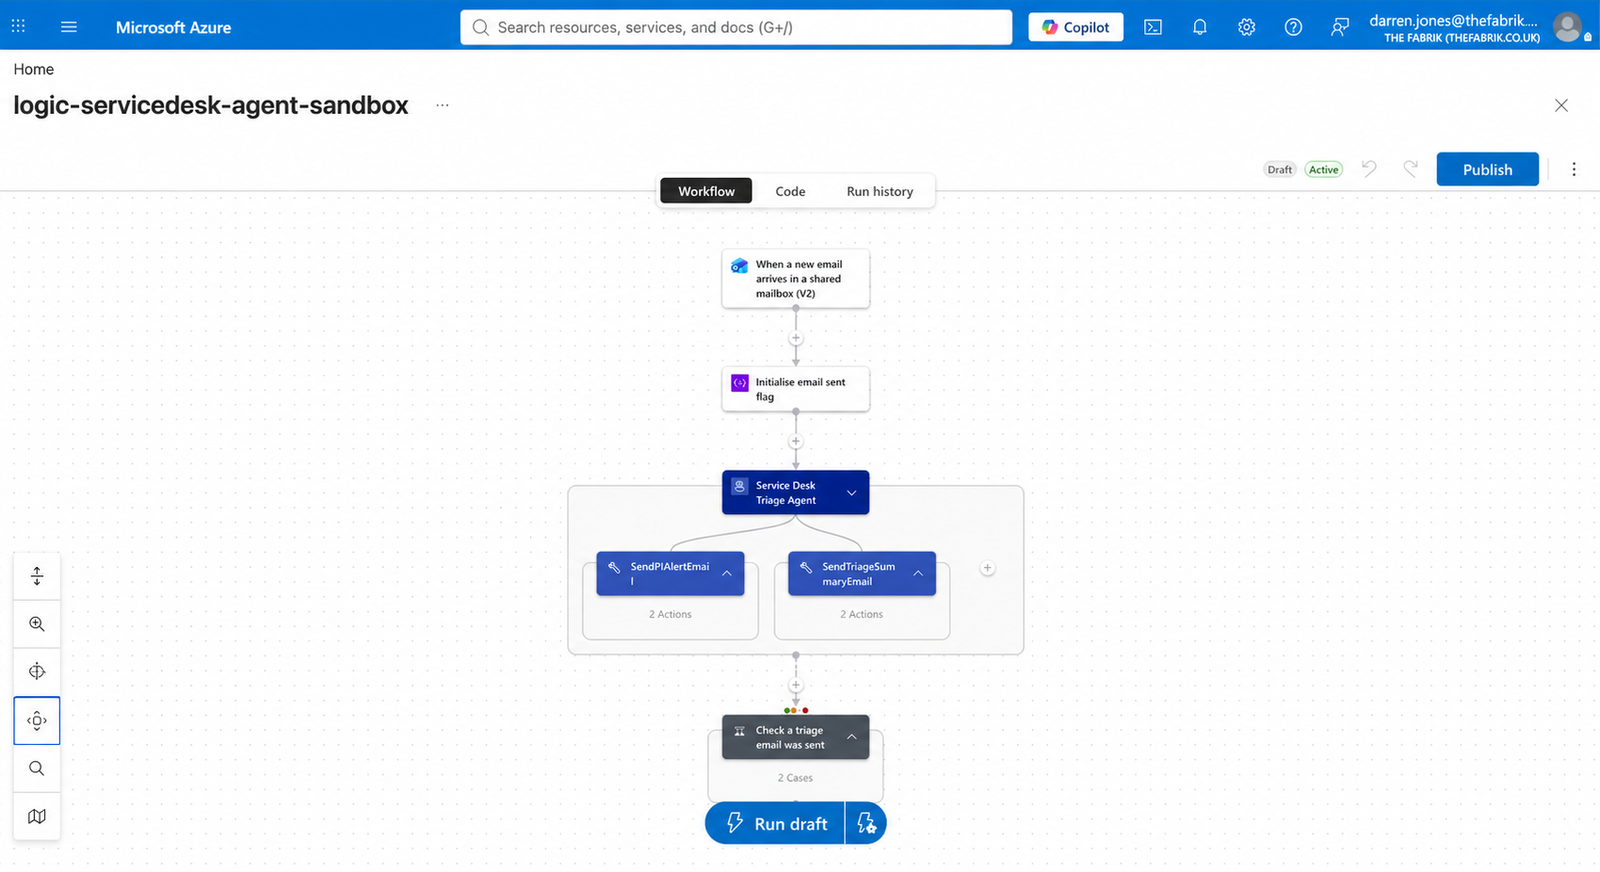The image size is (1600, 872).
Task: Open portal settings gear
Action: click(1246, 27)
